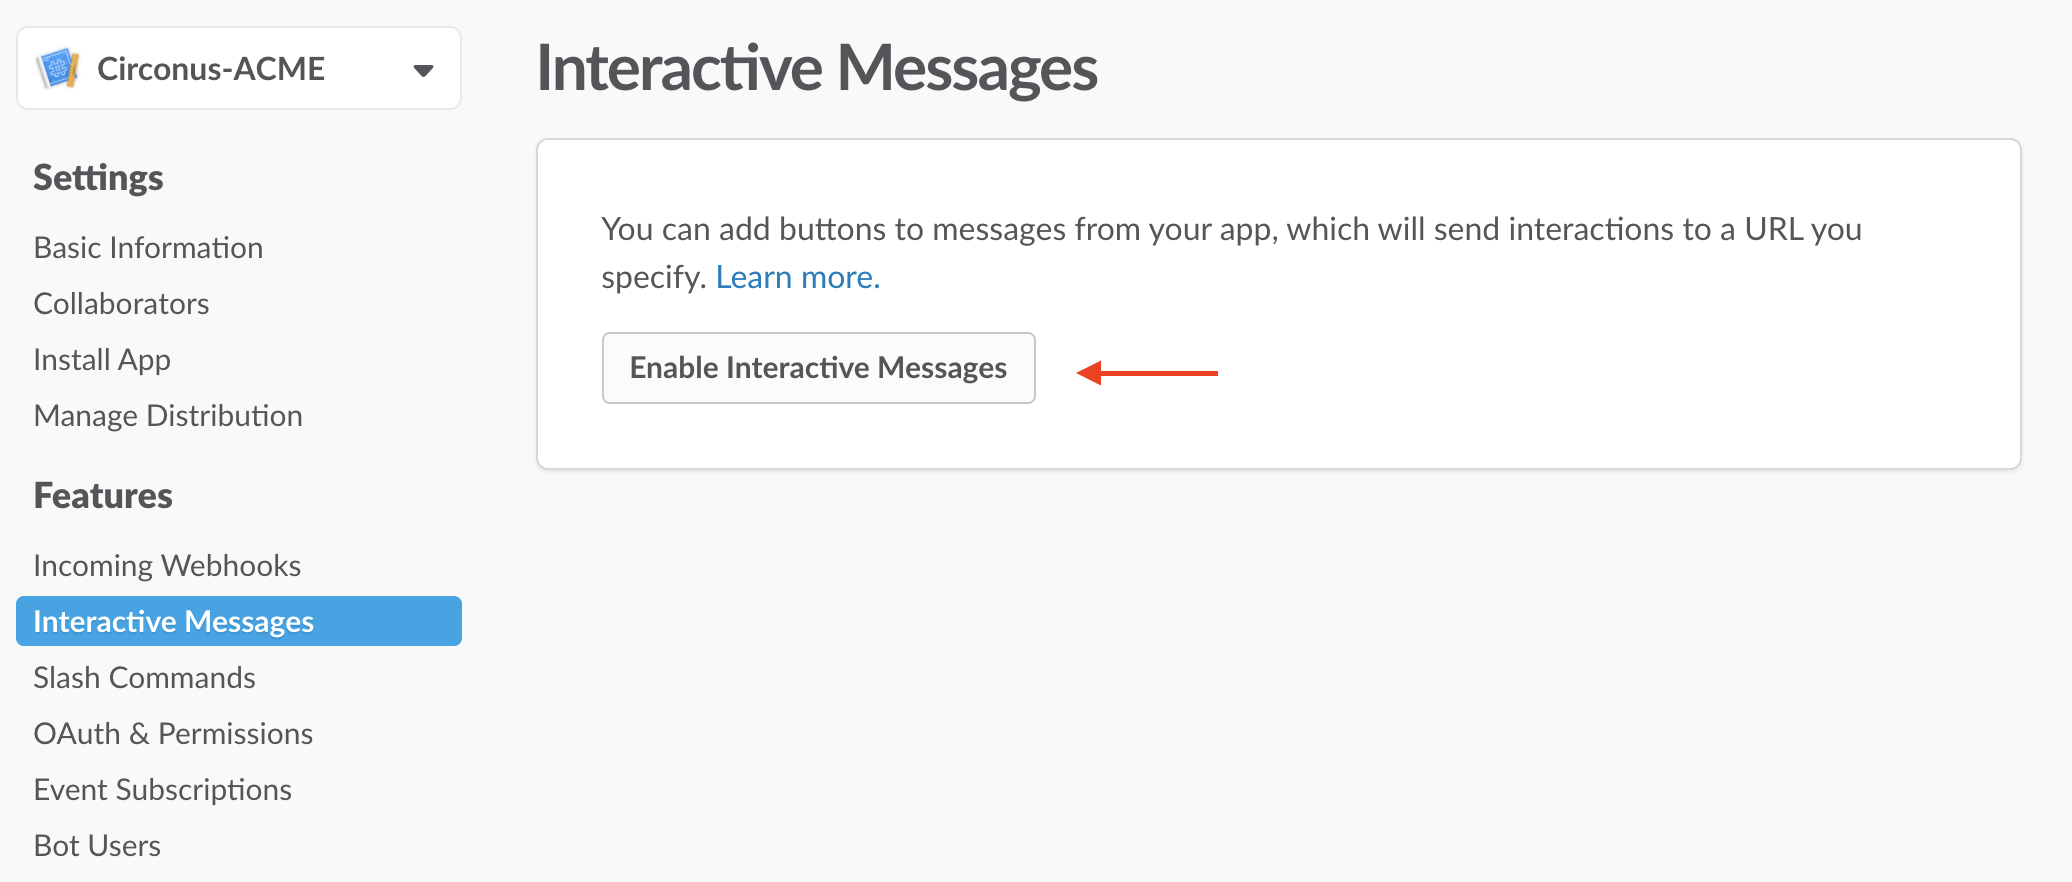Click the Circonus-ACME workspace name
This screenshot has width=2072, height=882.
point(211,68)
